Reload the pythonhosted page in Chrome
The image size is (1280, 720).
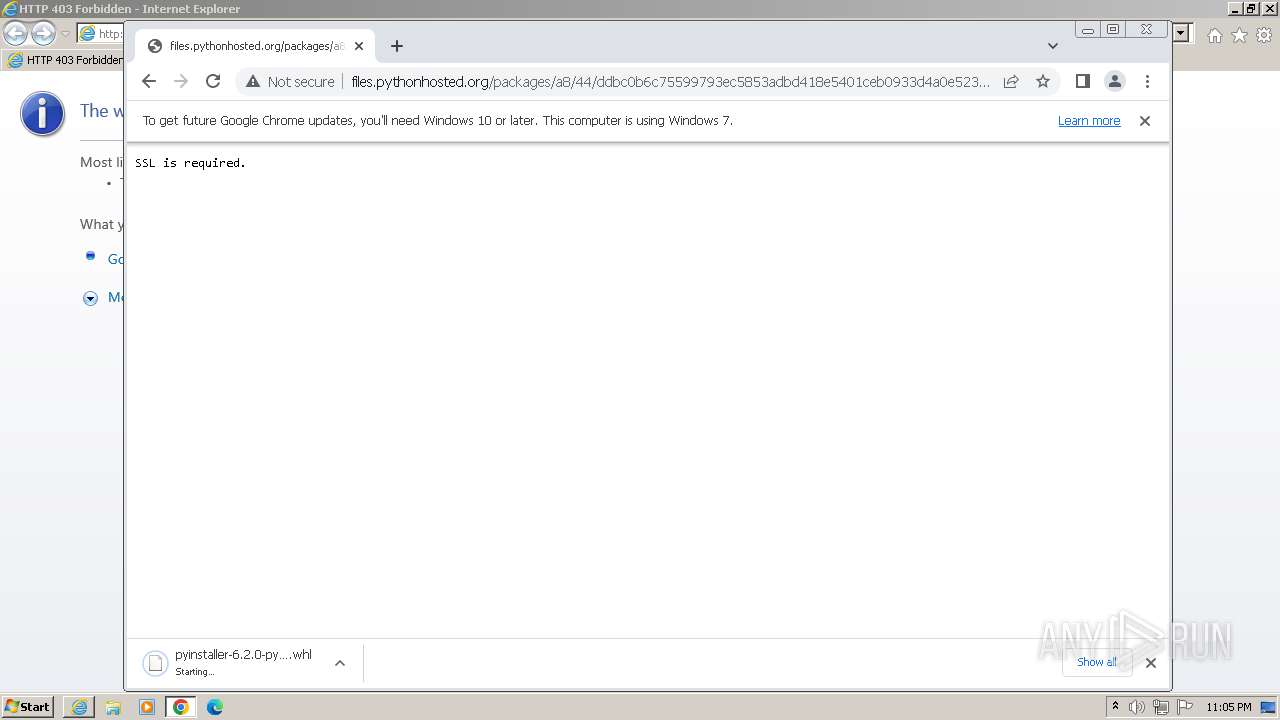(213, 81)
